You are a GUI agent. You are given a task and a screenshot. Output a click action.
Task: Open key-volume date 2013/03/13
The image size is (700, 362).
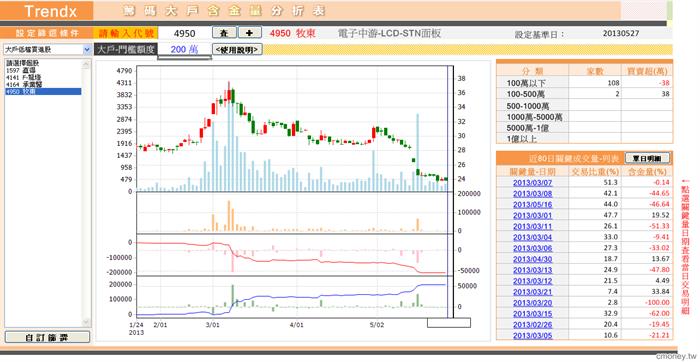point(532,270)
